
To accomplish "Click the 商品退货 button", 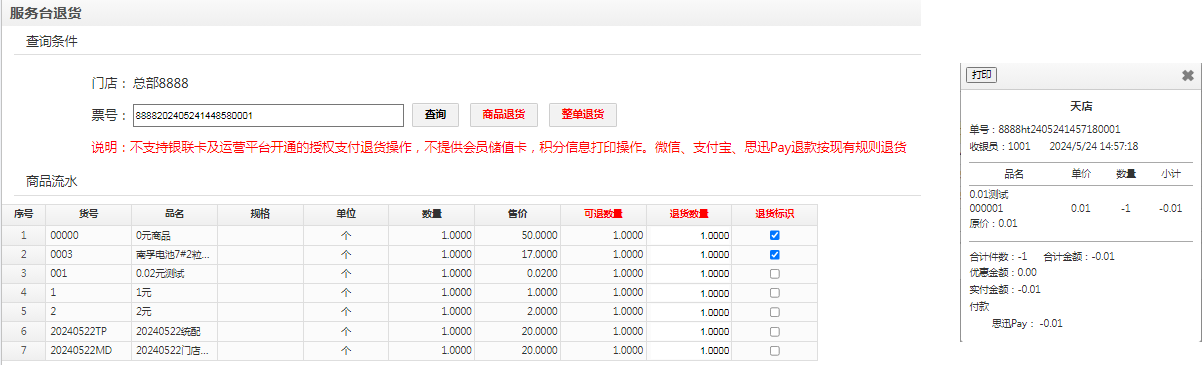I will pyautogui.click(x=504, y=114).
